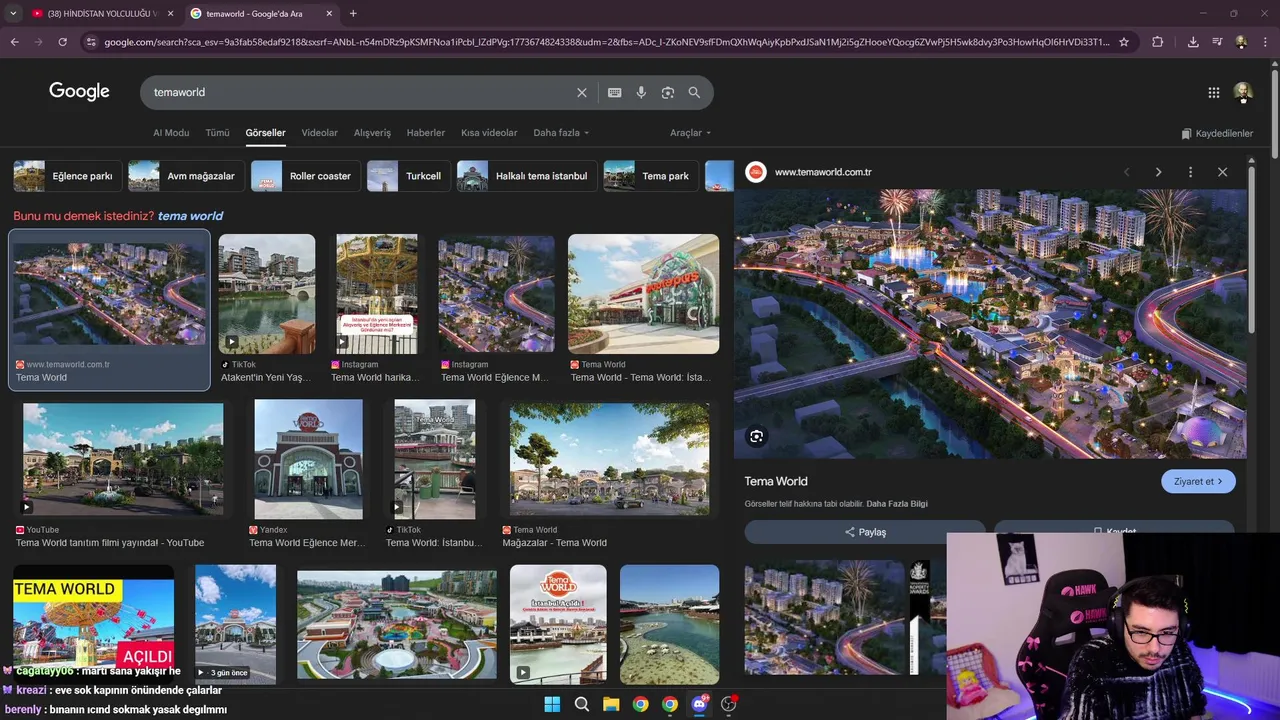Open the YouTube tanıtım filmi thumbnail
The height and width of the screenshot is (720, 1280).
(123, 460)
